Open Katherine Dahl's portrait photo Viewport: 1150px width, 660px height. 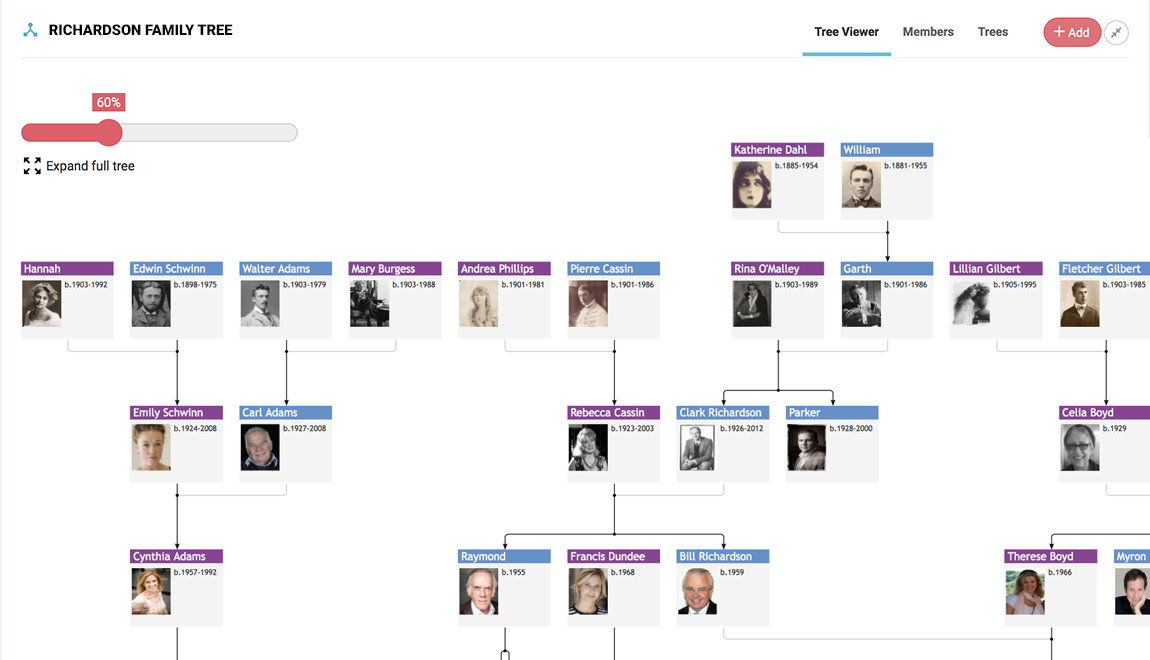click(x=751, y=185)
